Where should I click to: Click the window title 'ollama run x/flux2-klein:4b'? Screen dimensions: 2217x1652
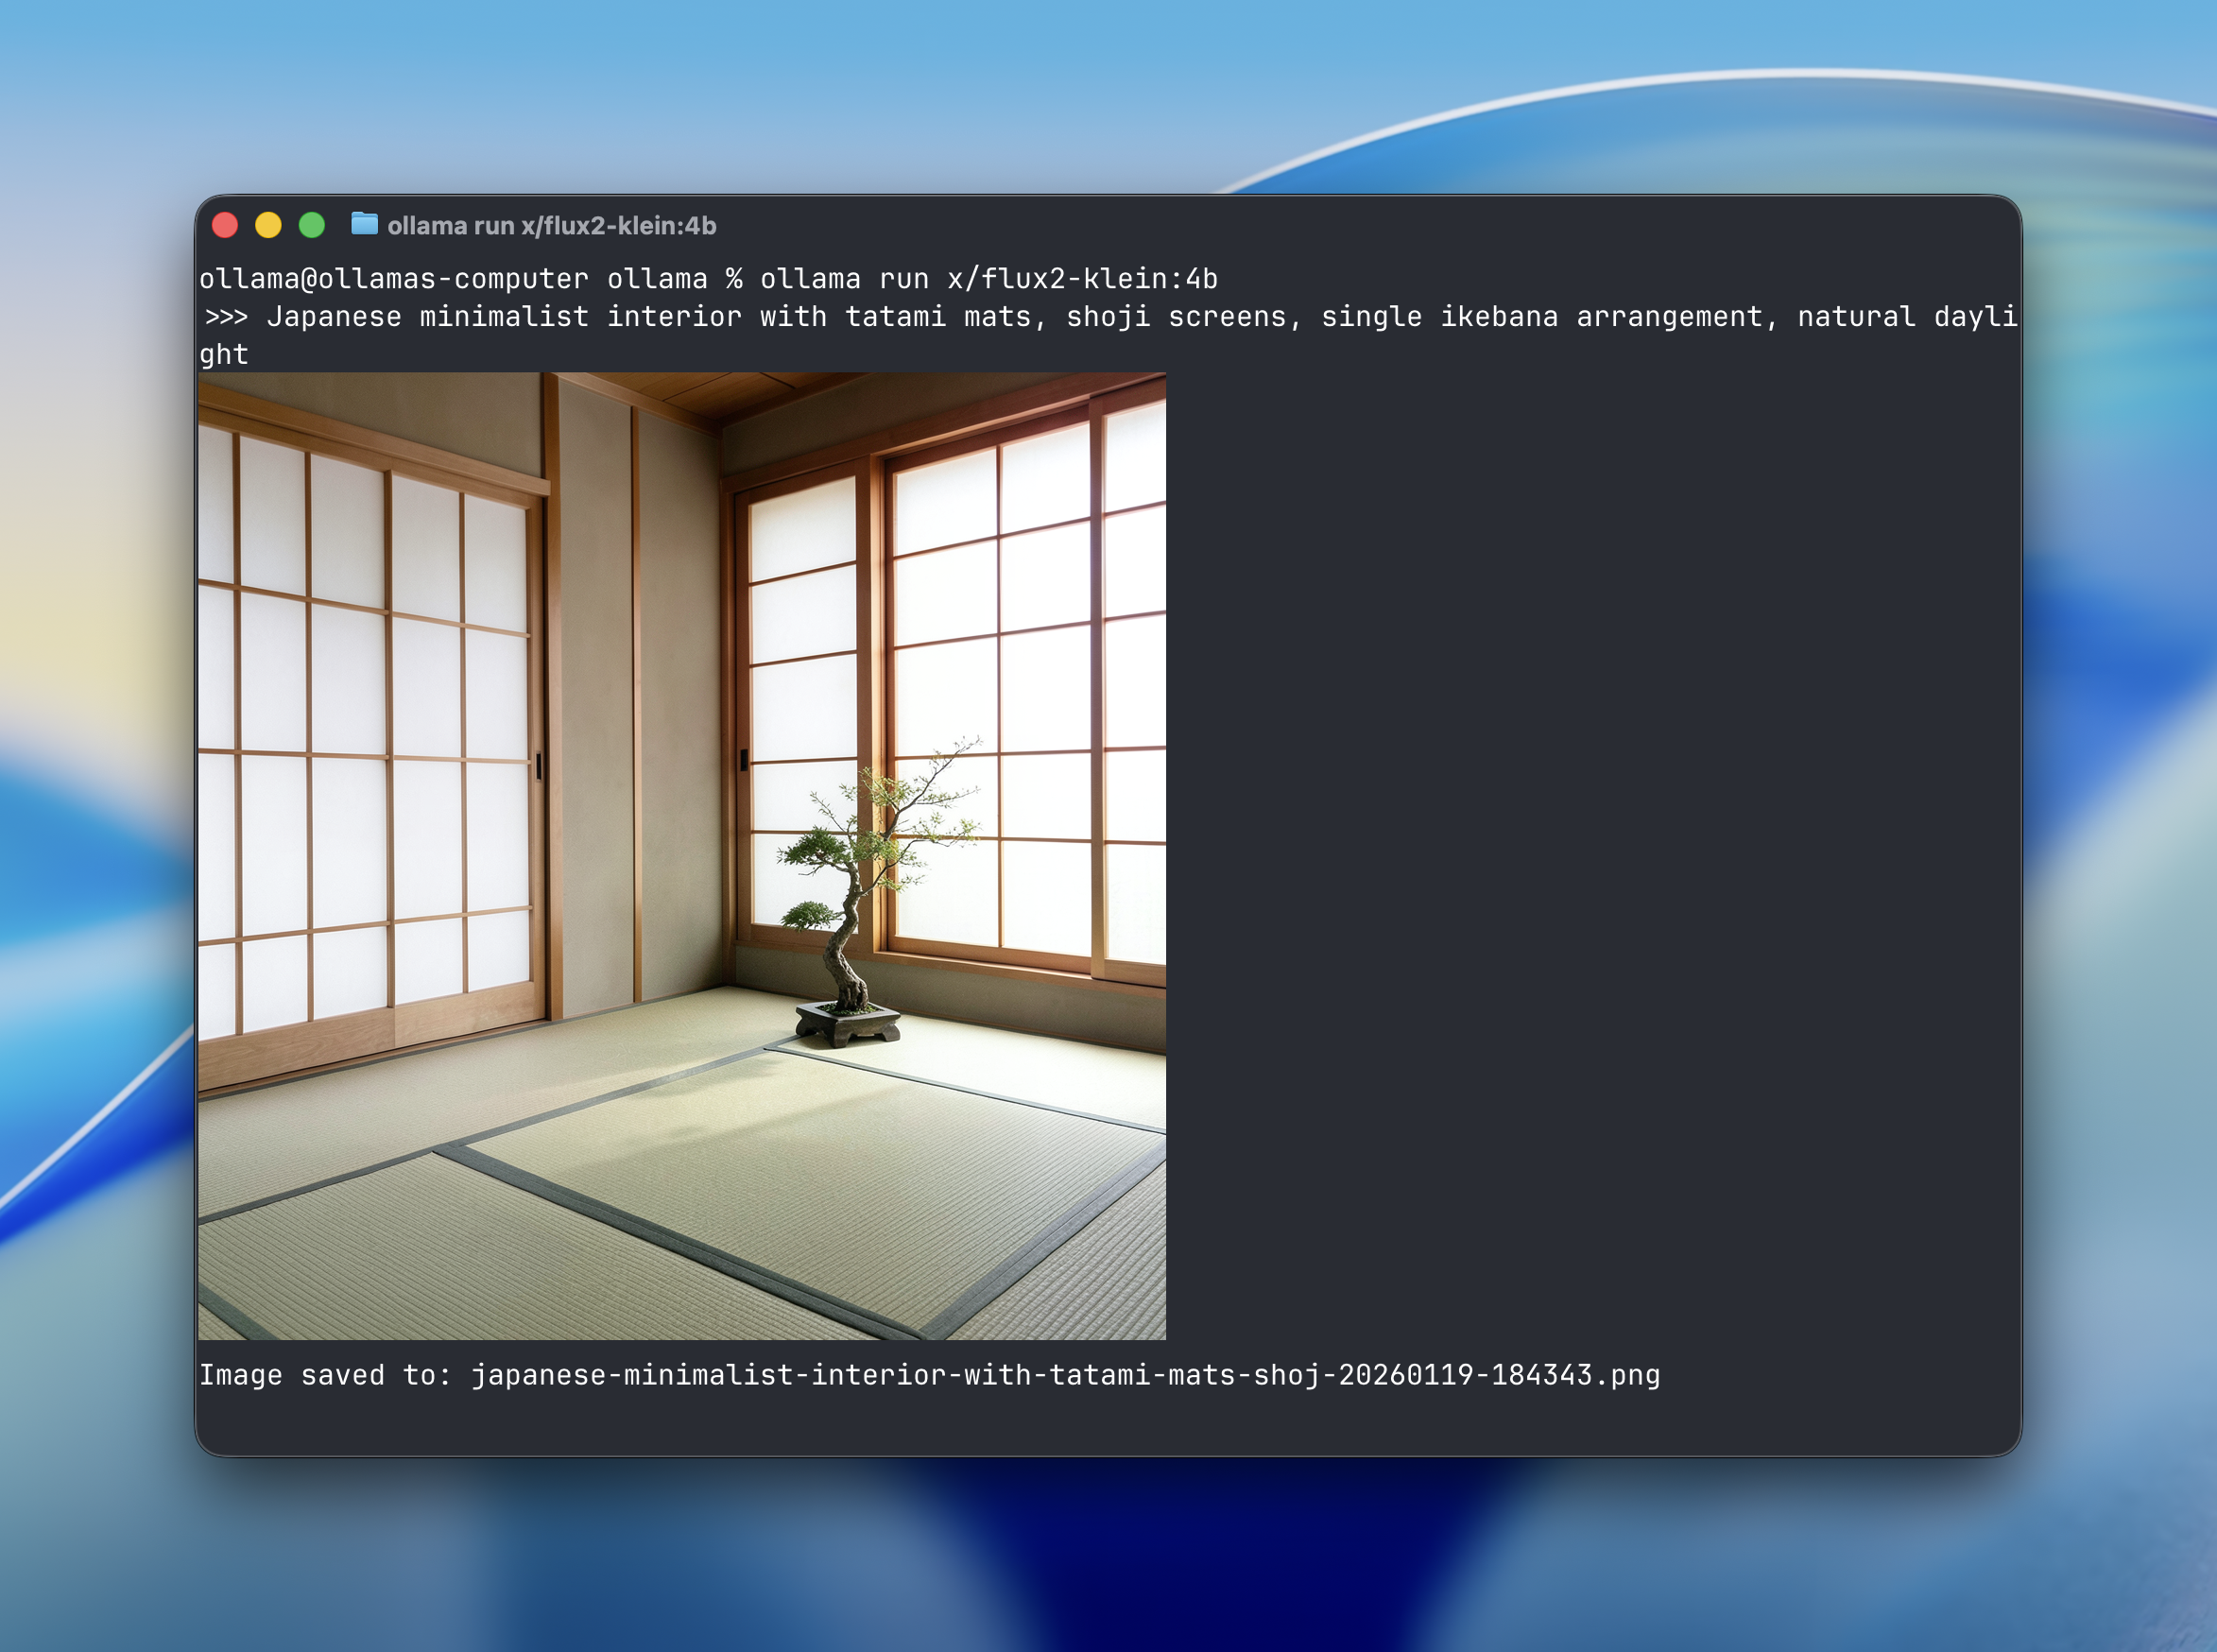(x=551, y=226)
